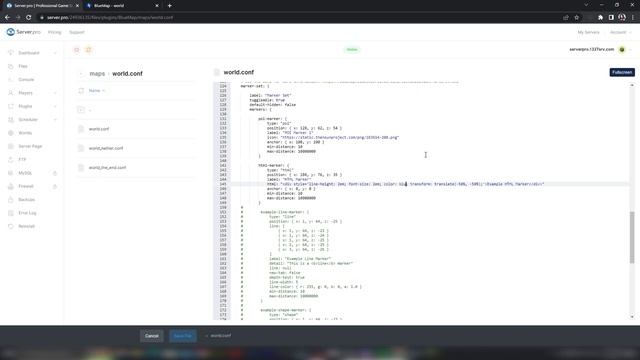Open the Scheduler sidebar item
The height and width of the screenshot is (360, 640).
pyautogui.click(x=28, y=120)
